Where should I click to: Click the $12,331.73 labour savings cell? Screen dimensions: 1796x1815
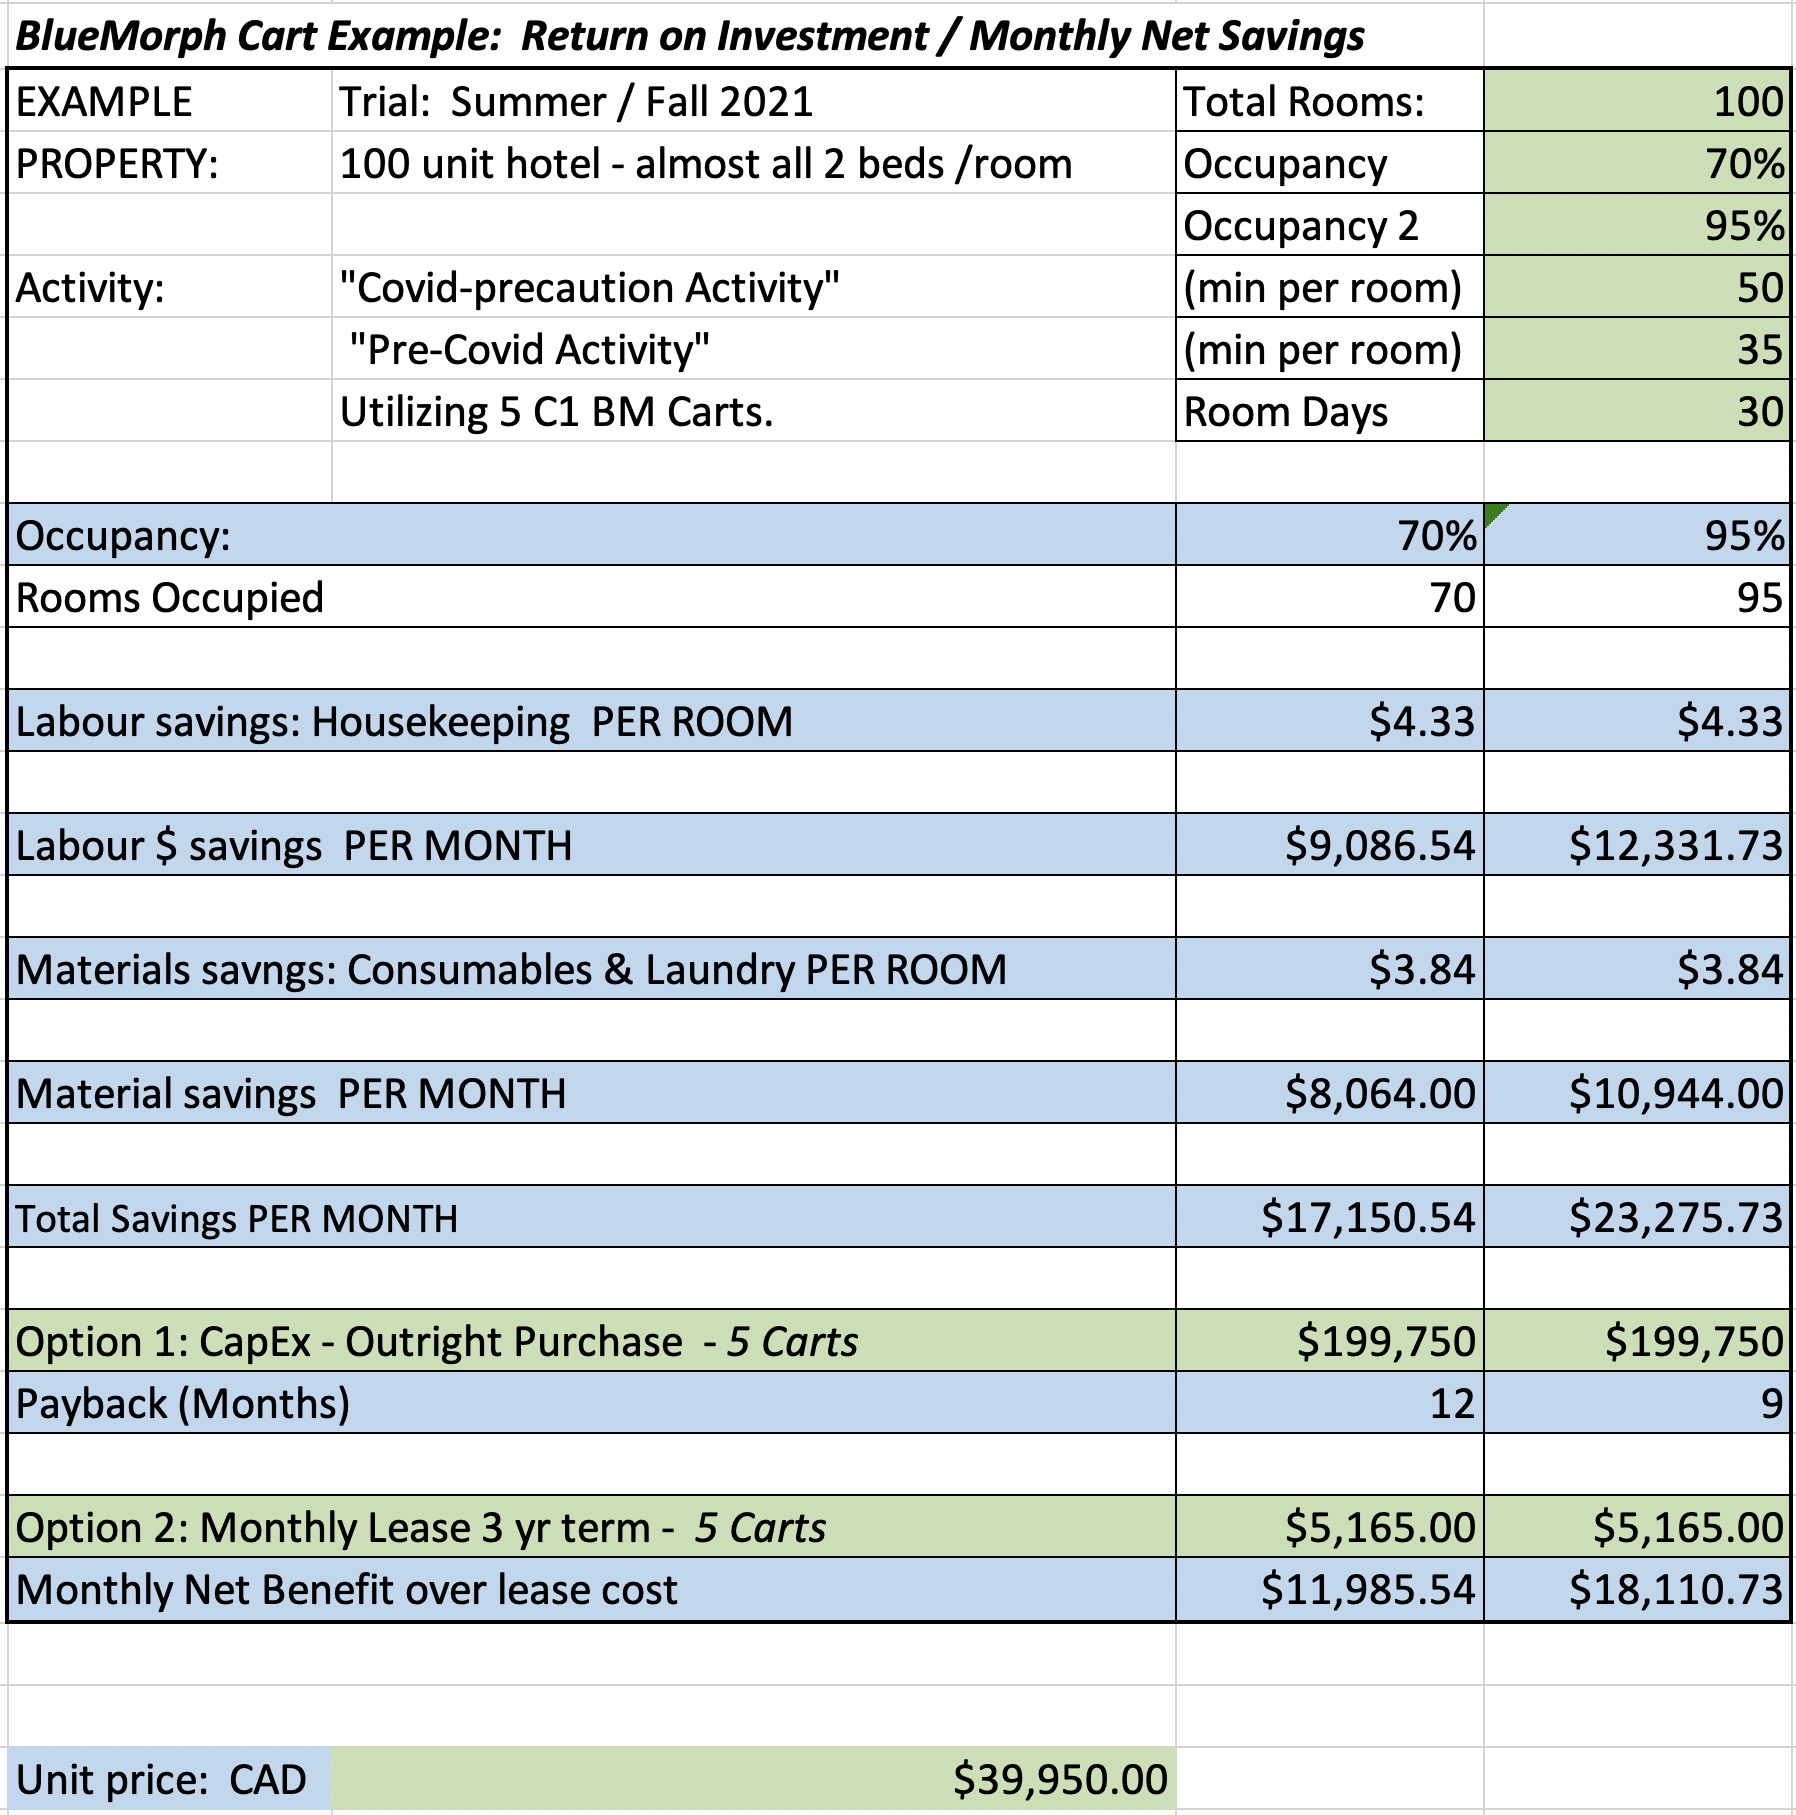point(1636,845)
